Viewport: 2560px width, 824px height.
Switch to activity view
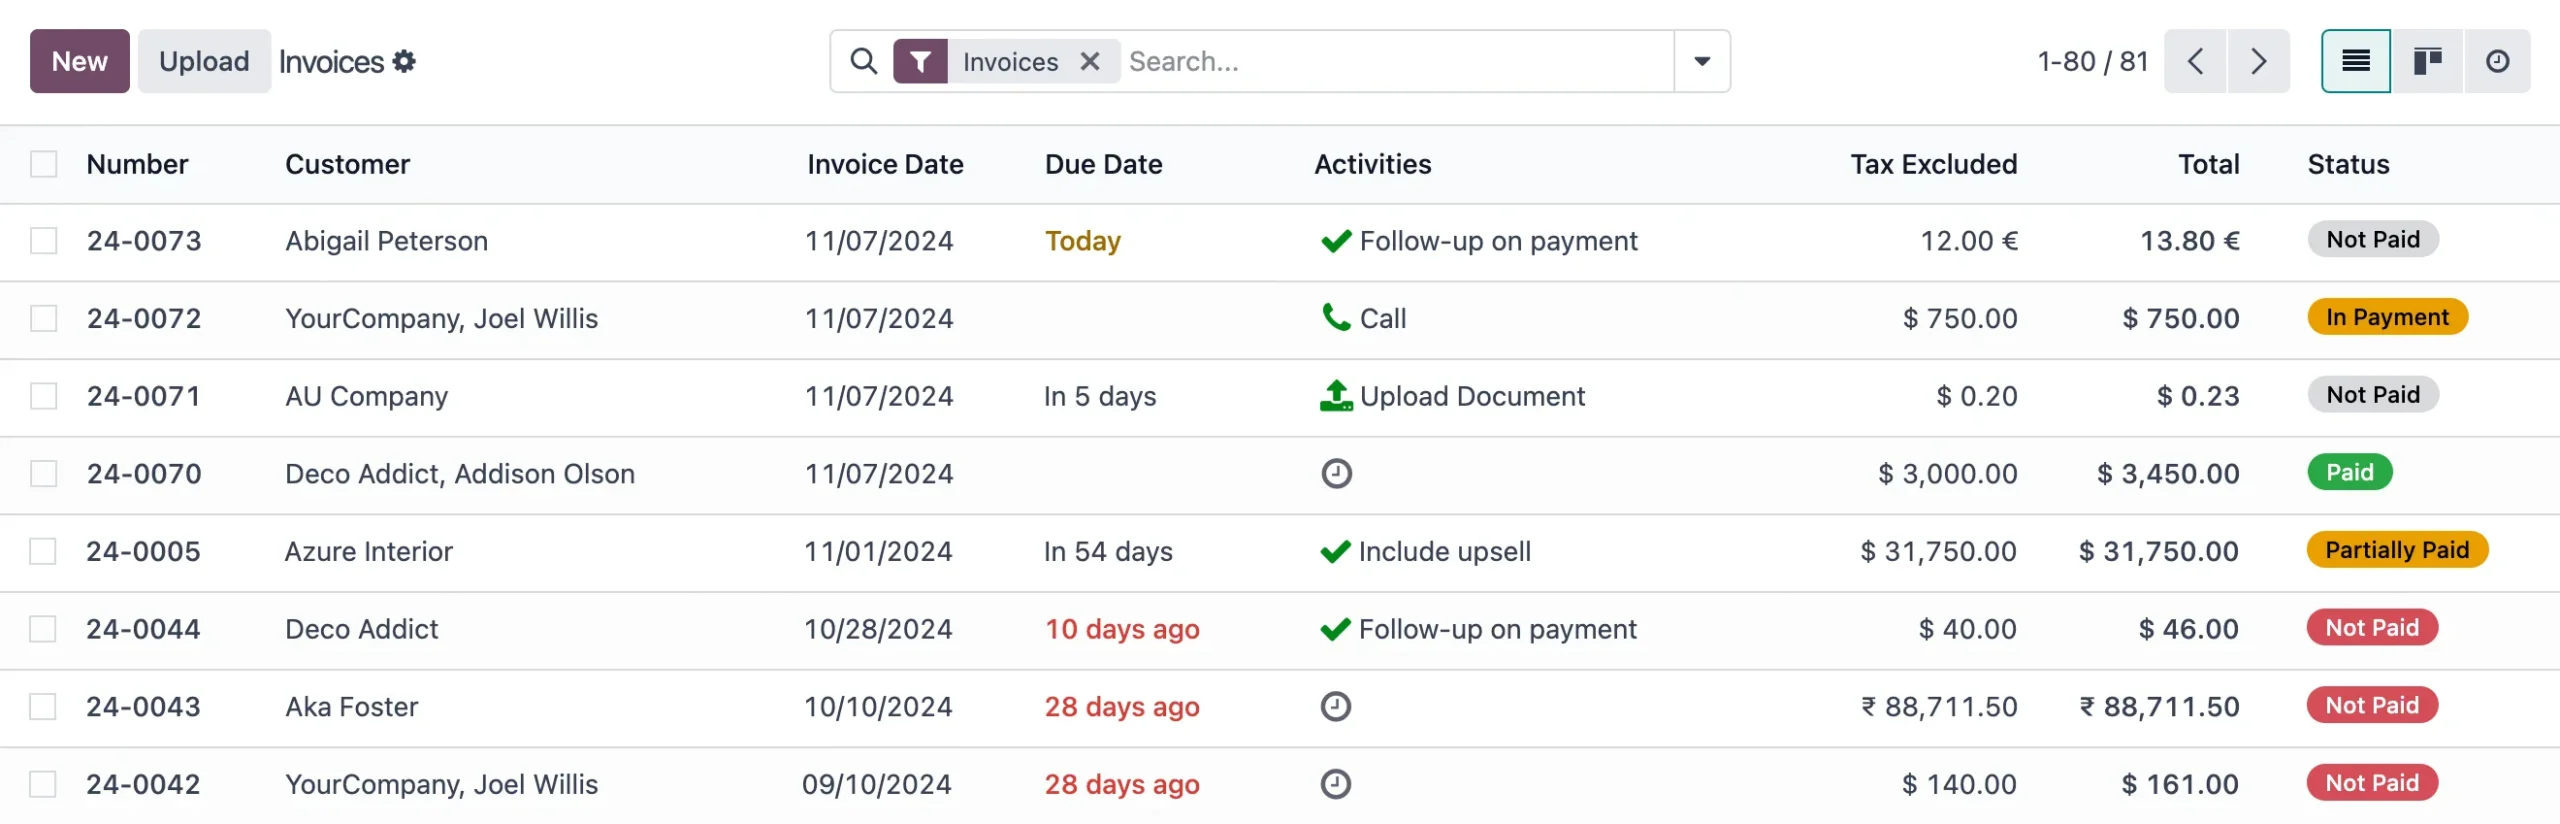(x=2497, y=62)
